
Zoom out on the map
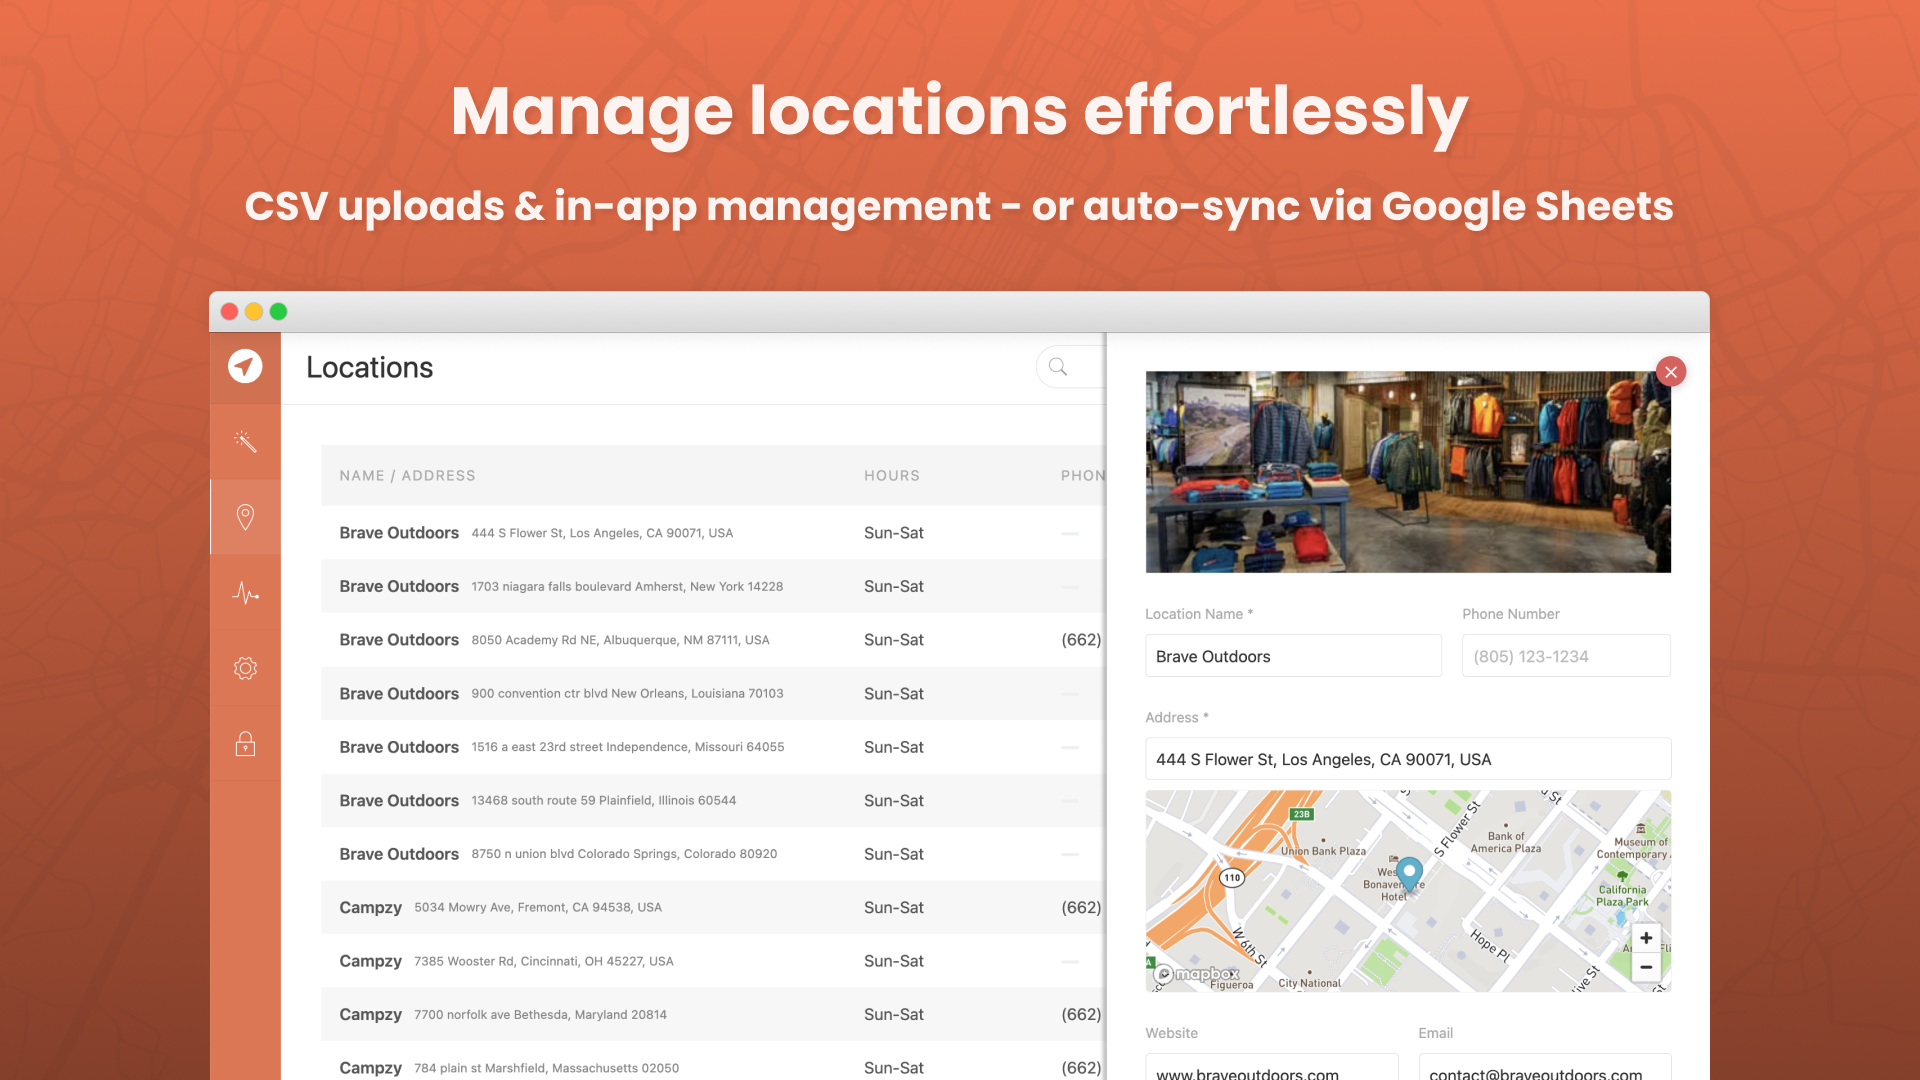[x=1646, y=967]
